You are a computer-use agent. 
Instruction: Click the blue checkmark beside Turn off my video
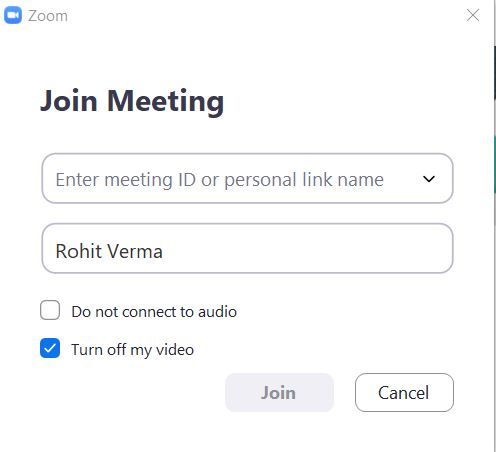(50, 348)
